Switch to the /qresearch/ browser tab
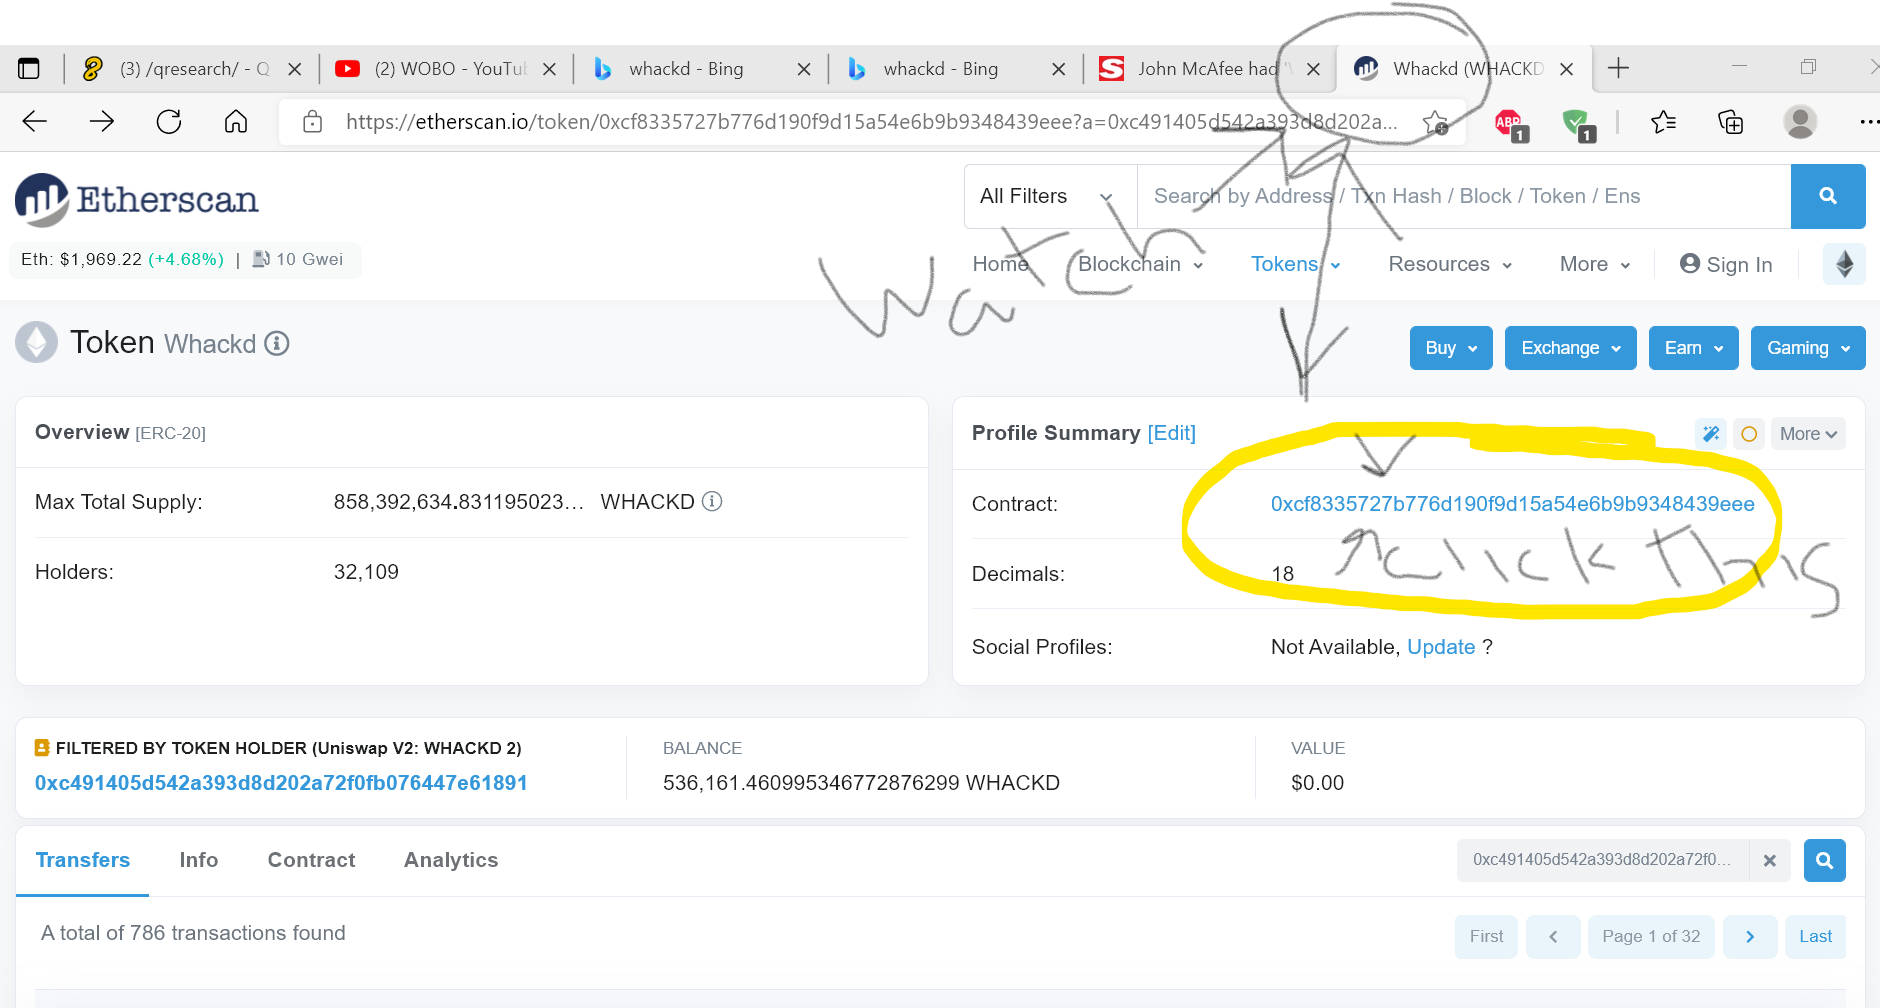 pos(192,69)
